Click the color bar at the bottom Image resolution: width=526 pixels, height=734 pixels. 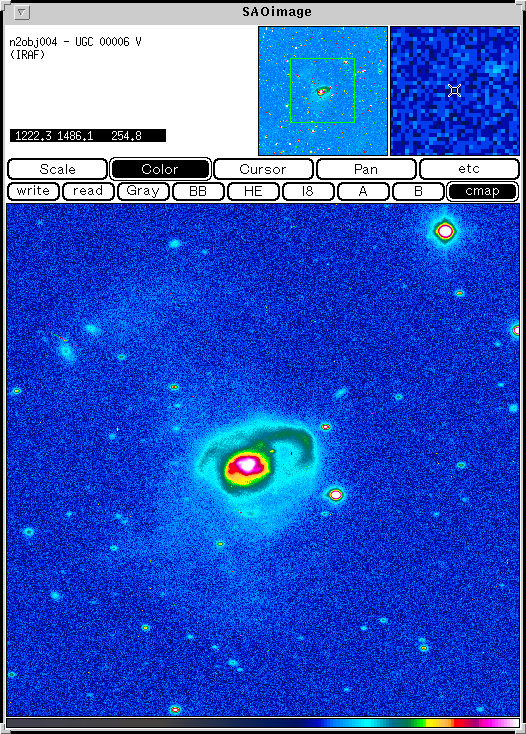click(x=263, y=723)
